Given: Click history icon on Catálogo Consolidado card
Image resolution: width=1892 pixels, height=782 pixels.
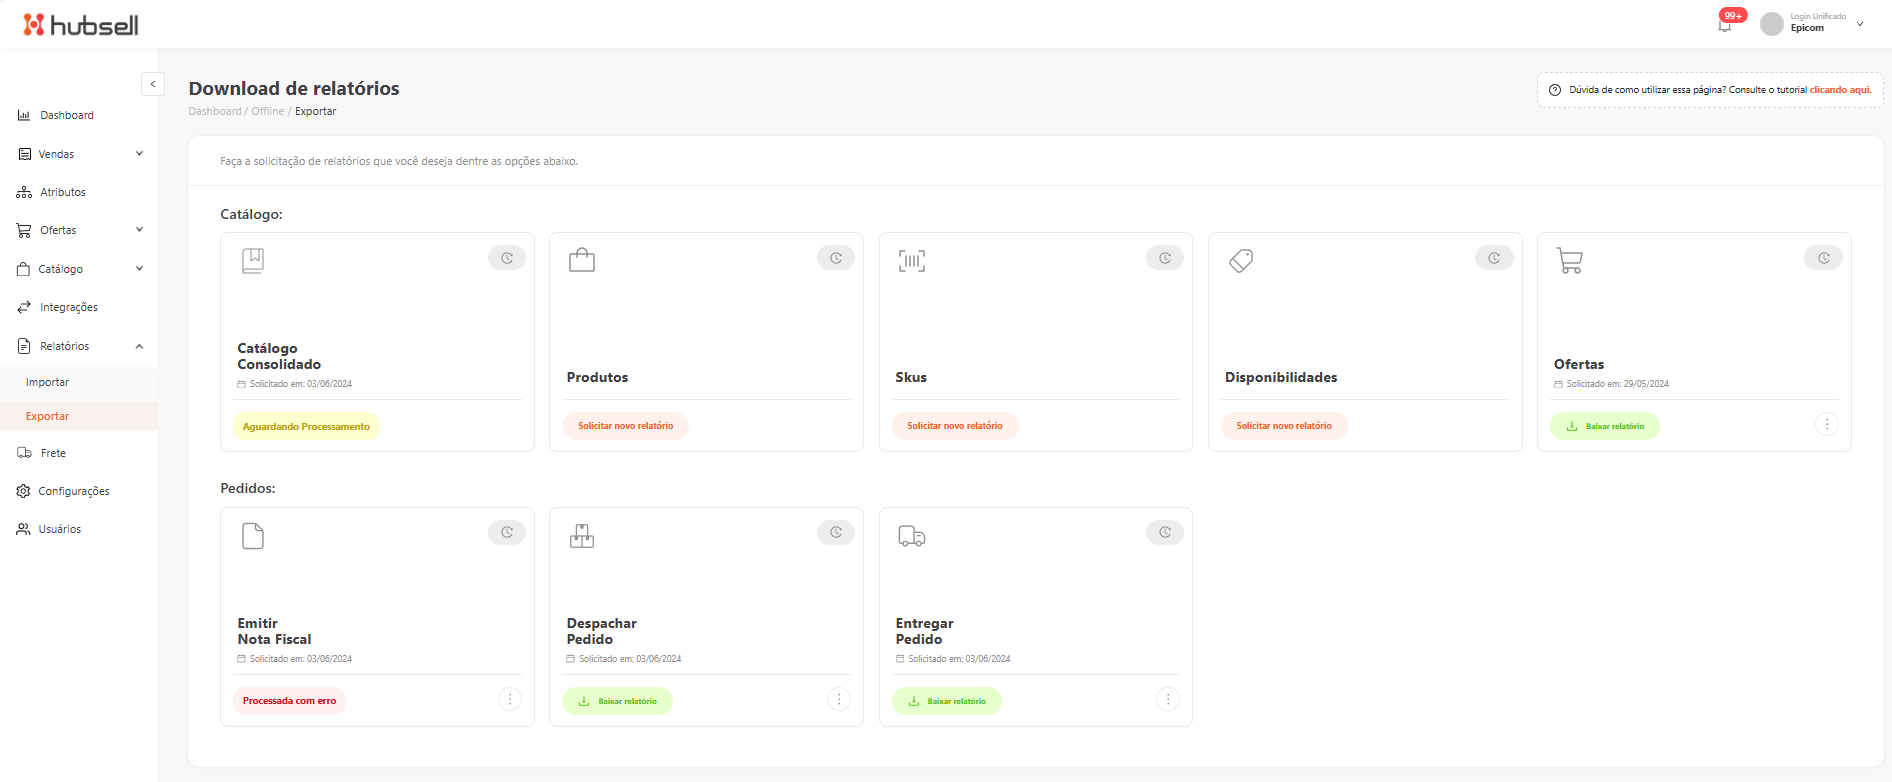Looking at the screenshot, I should (507, 258).
